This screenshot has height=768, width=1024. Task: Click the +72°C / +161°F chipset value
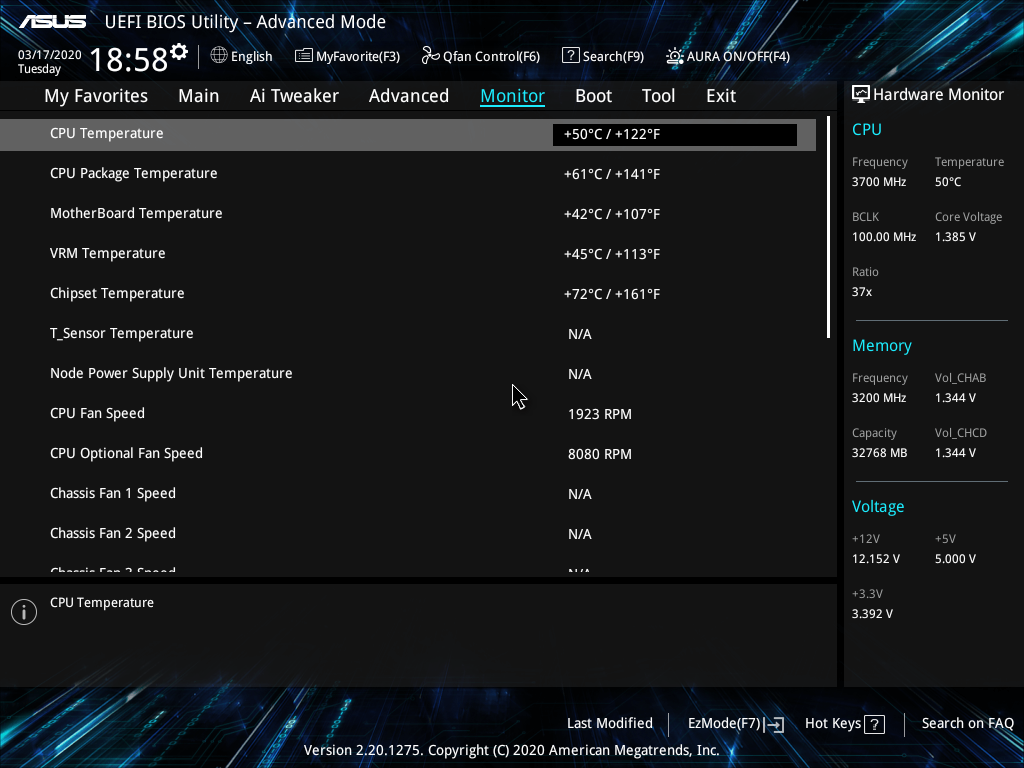pos(612,294)
